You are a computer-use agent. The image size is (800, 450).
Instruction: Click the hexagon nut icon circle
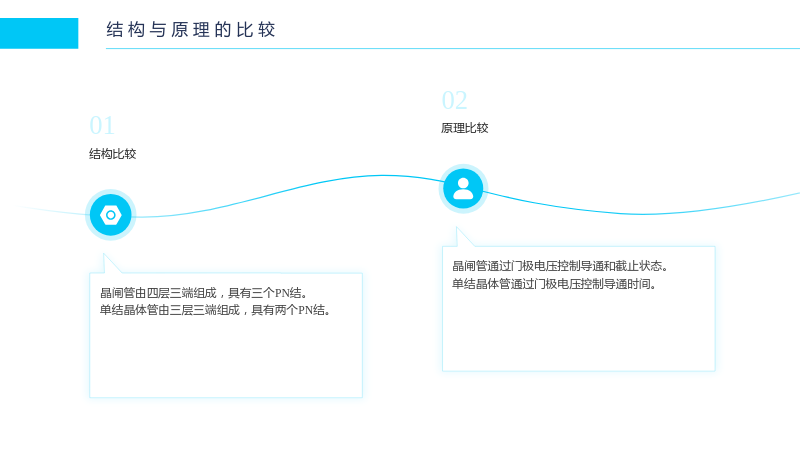pos(110,215)
